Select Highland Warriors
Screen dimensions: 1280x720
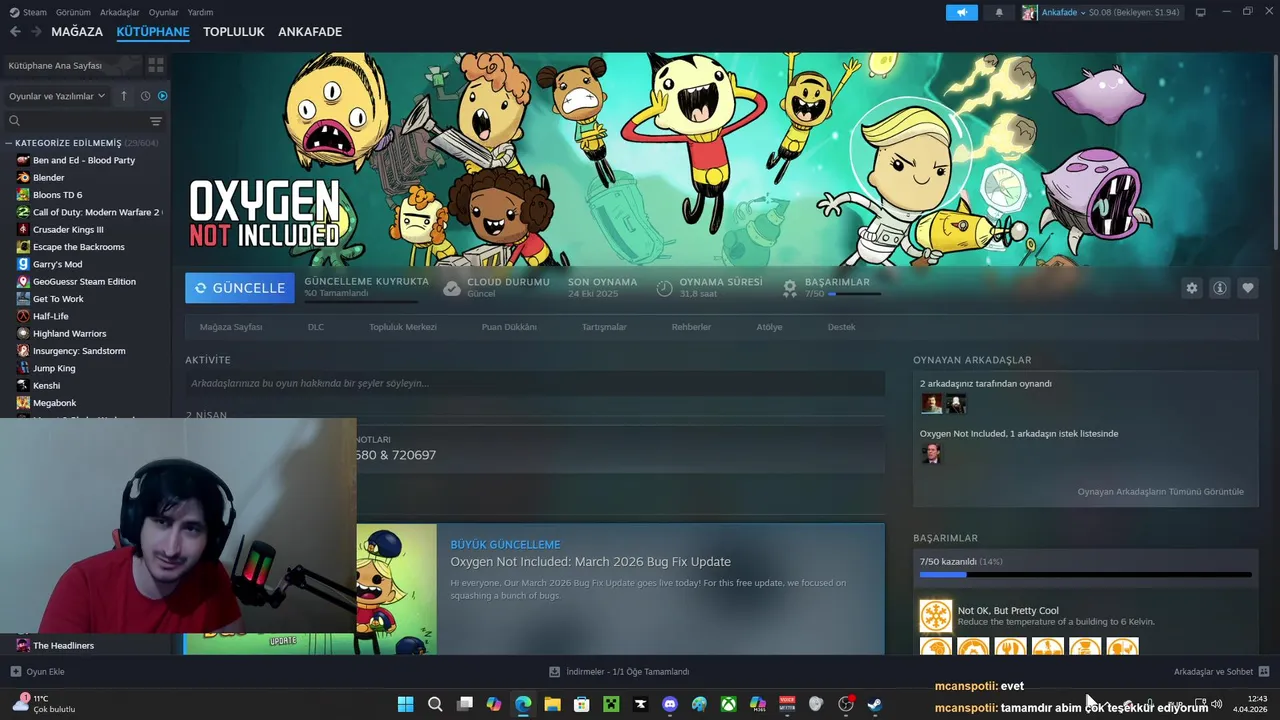[x=69, y=333]
